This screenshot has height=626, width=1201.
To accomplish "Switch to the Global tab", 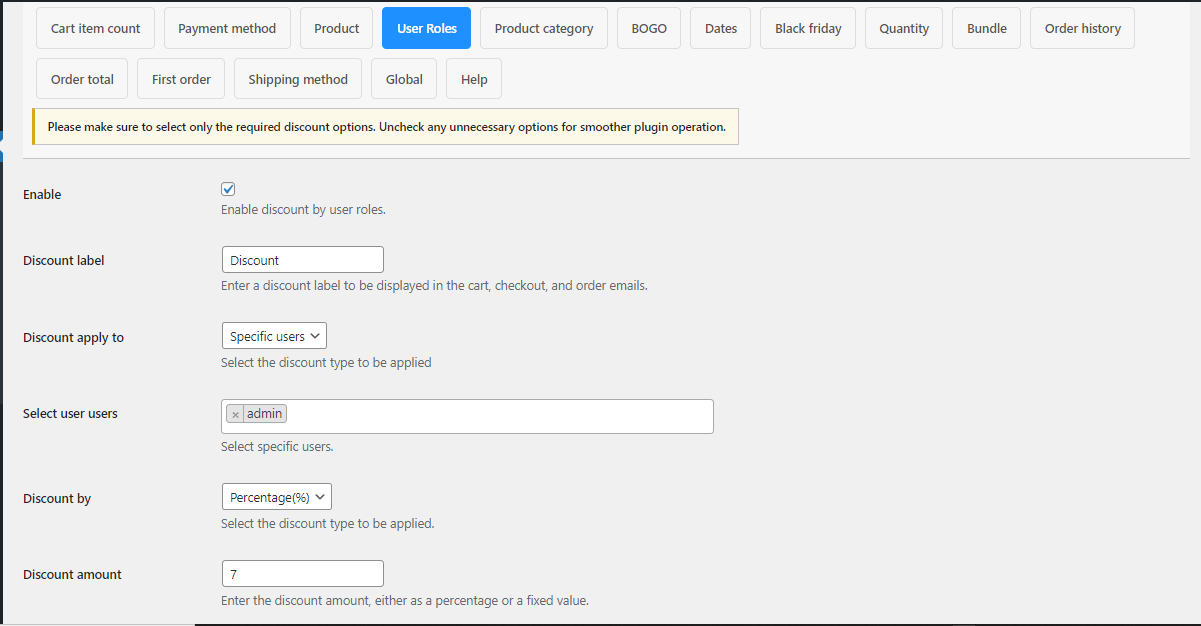I will (403, 78).
